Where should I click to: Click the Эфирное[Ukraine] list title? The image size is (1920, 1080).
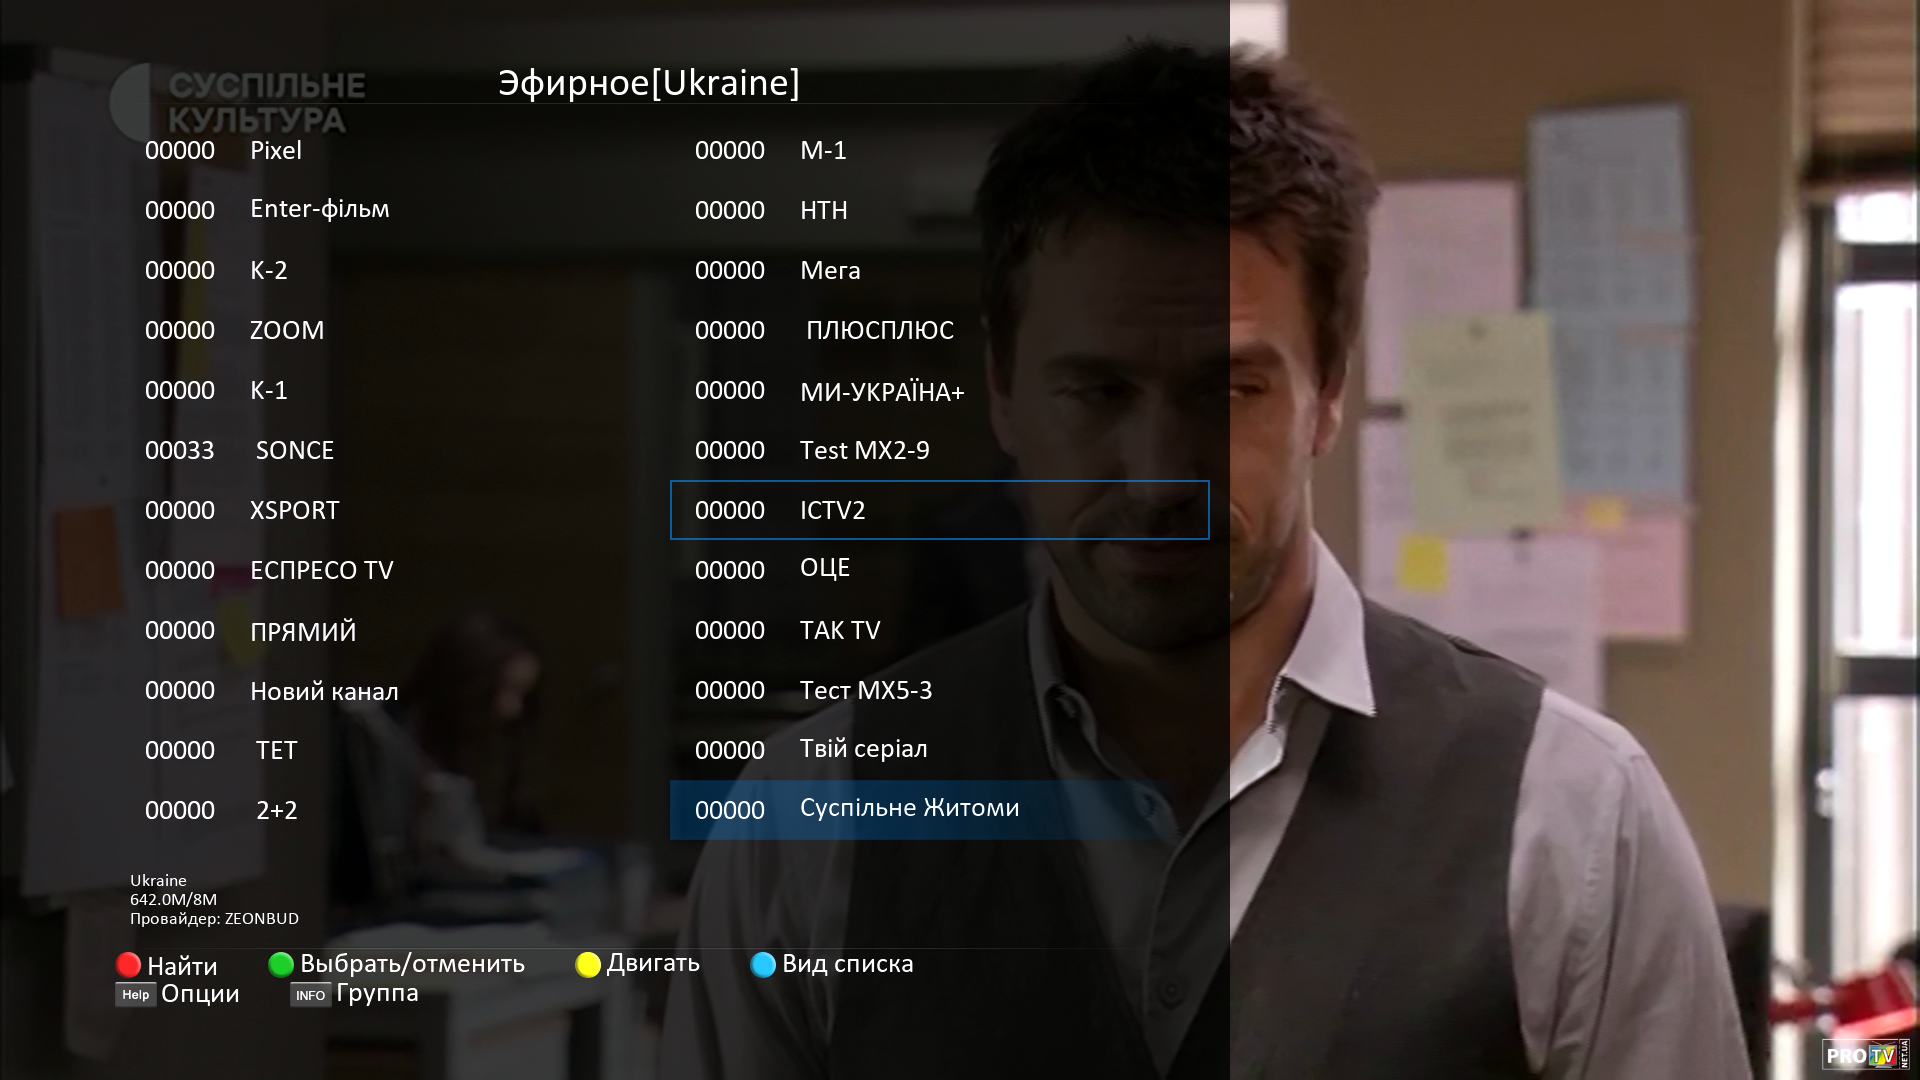pyautogui.click(x=649, y=83)
